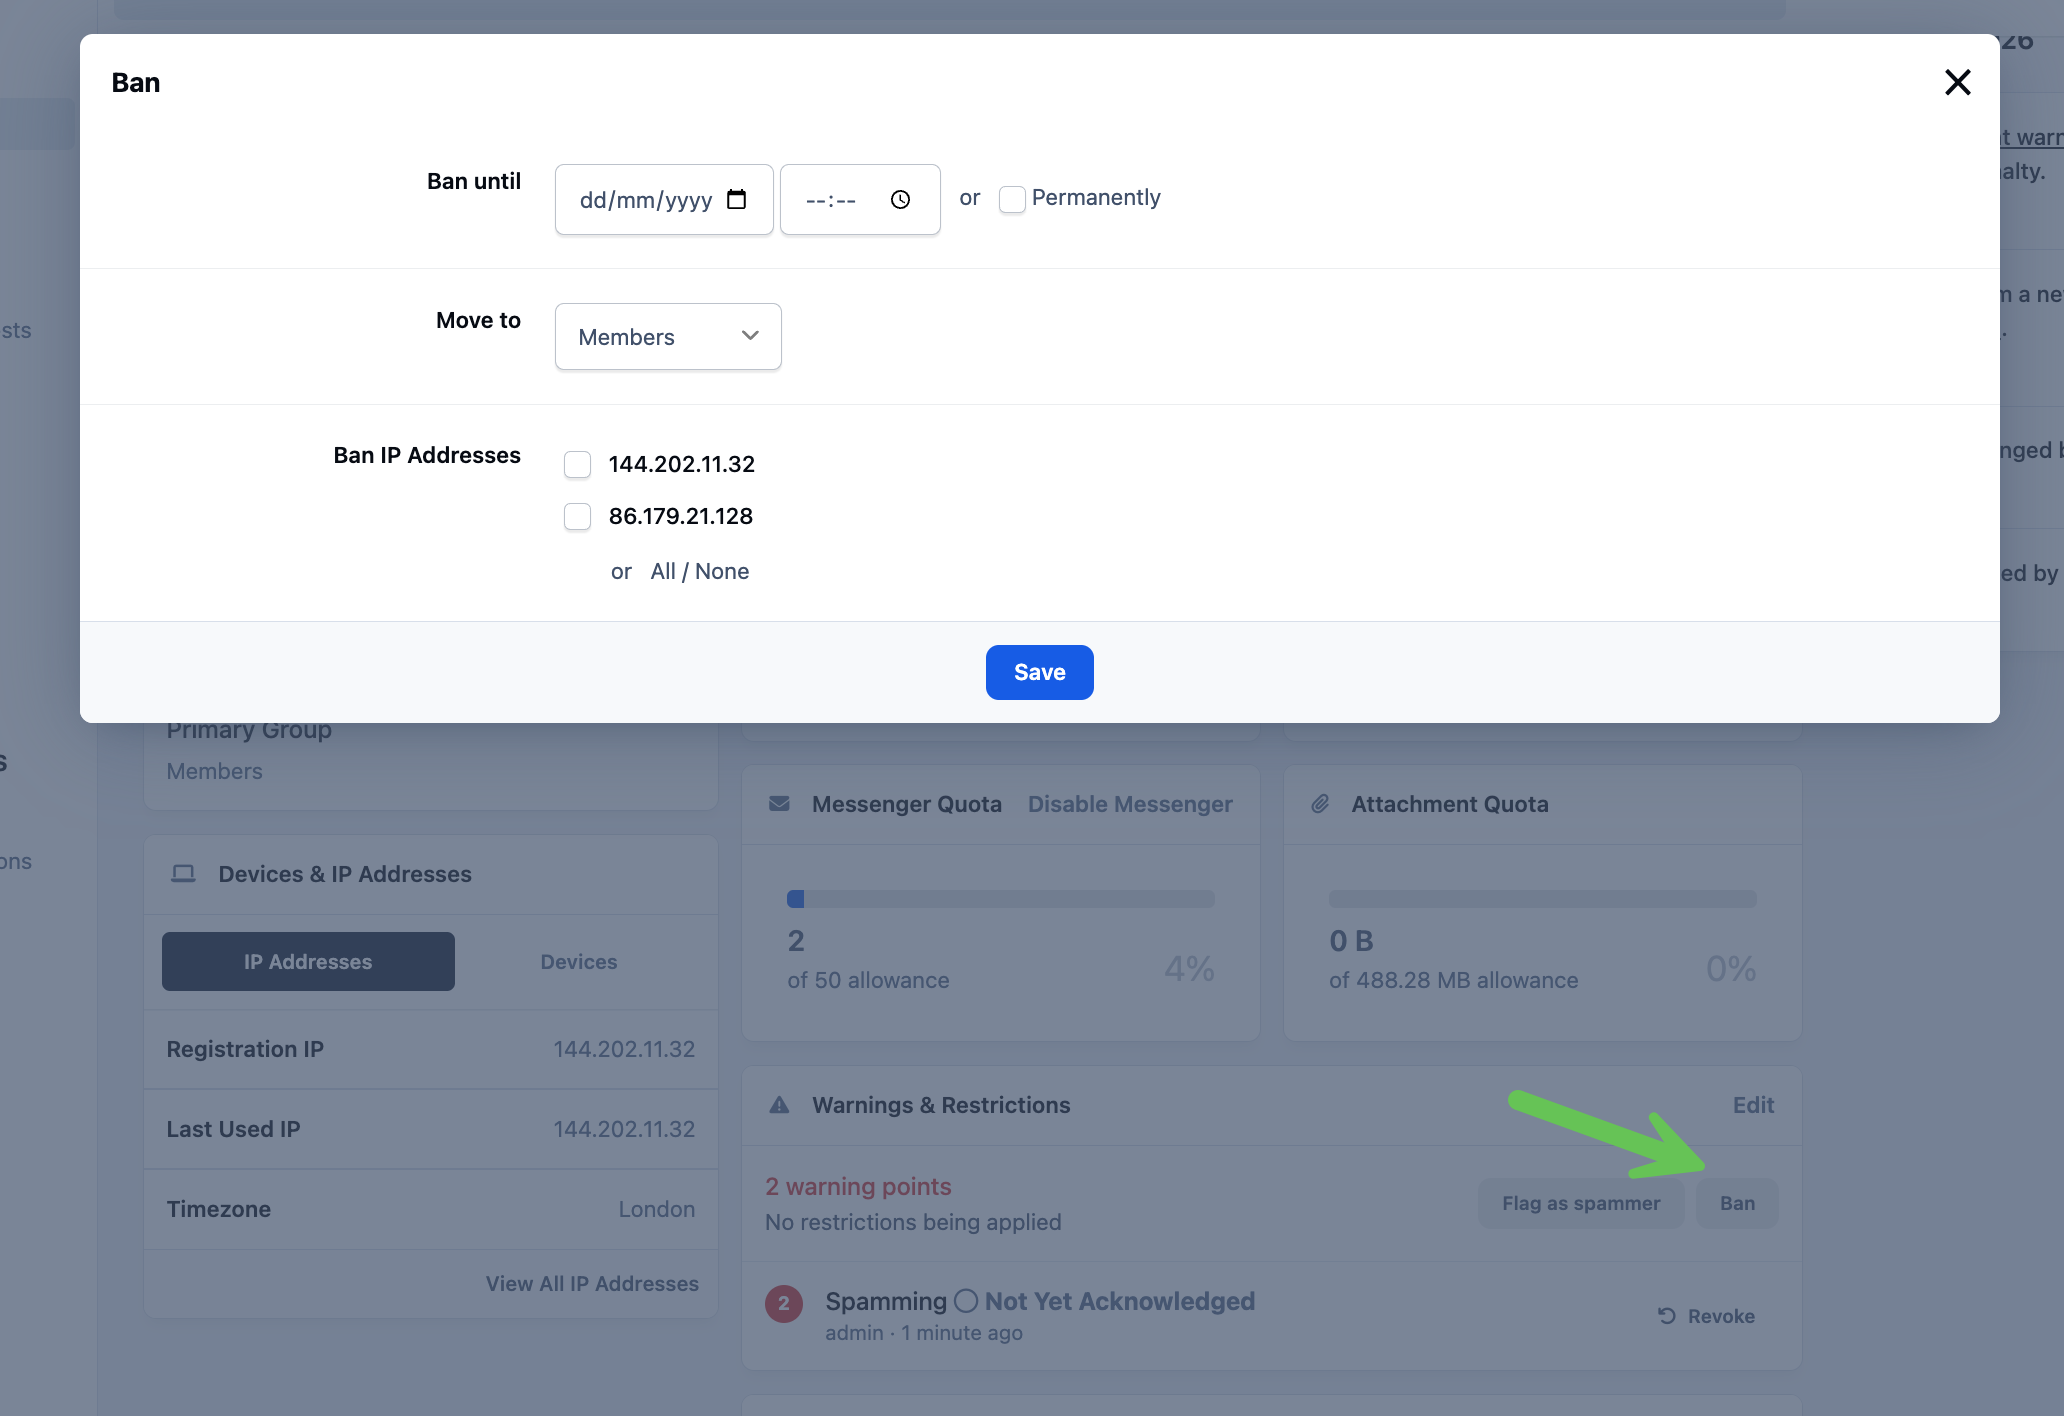2064x1416 pixels.
Task: Open the Move to Members dropdown
Action: click(x=668, y=337)
